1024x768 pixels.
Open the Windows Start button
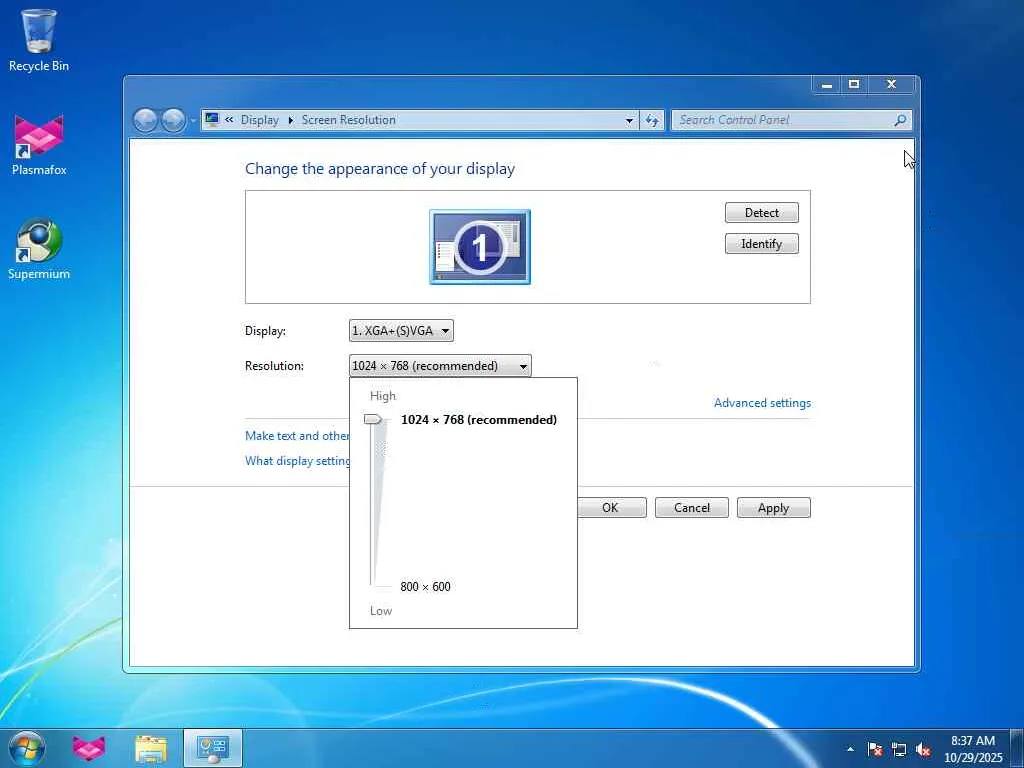(x=27, y=748)
